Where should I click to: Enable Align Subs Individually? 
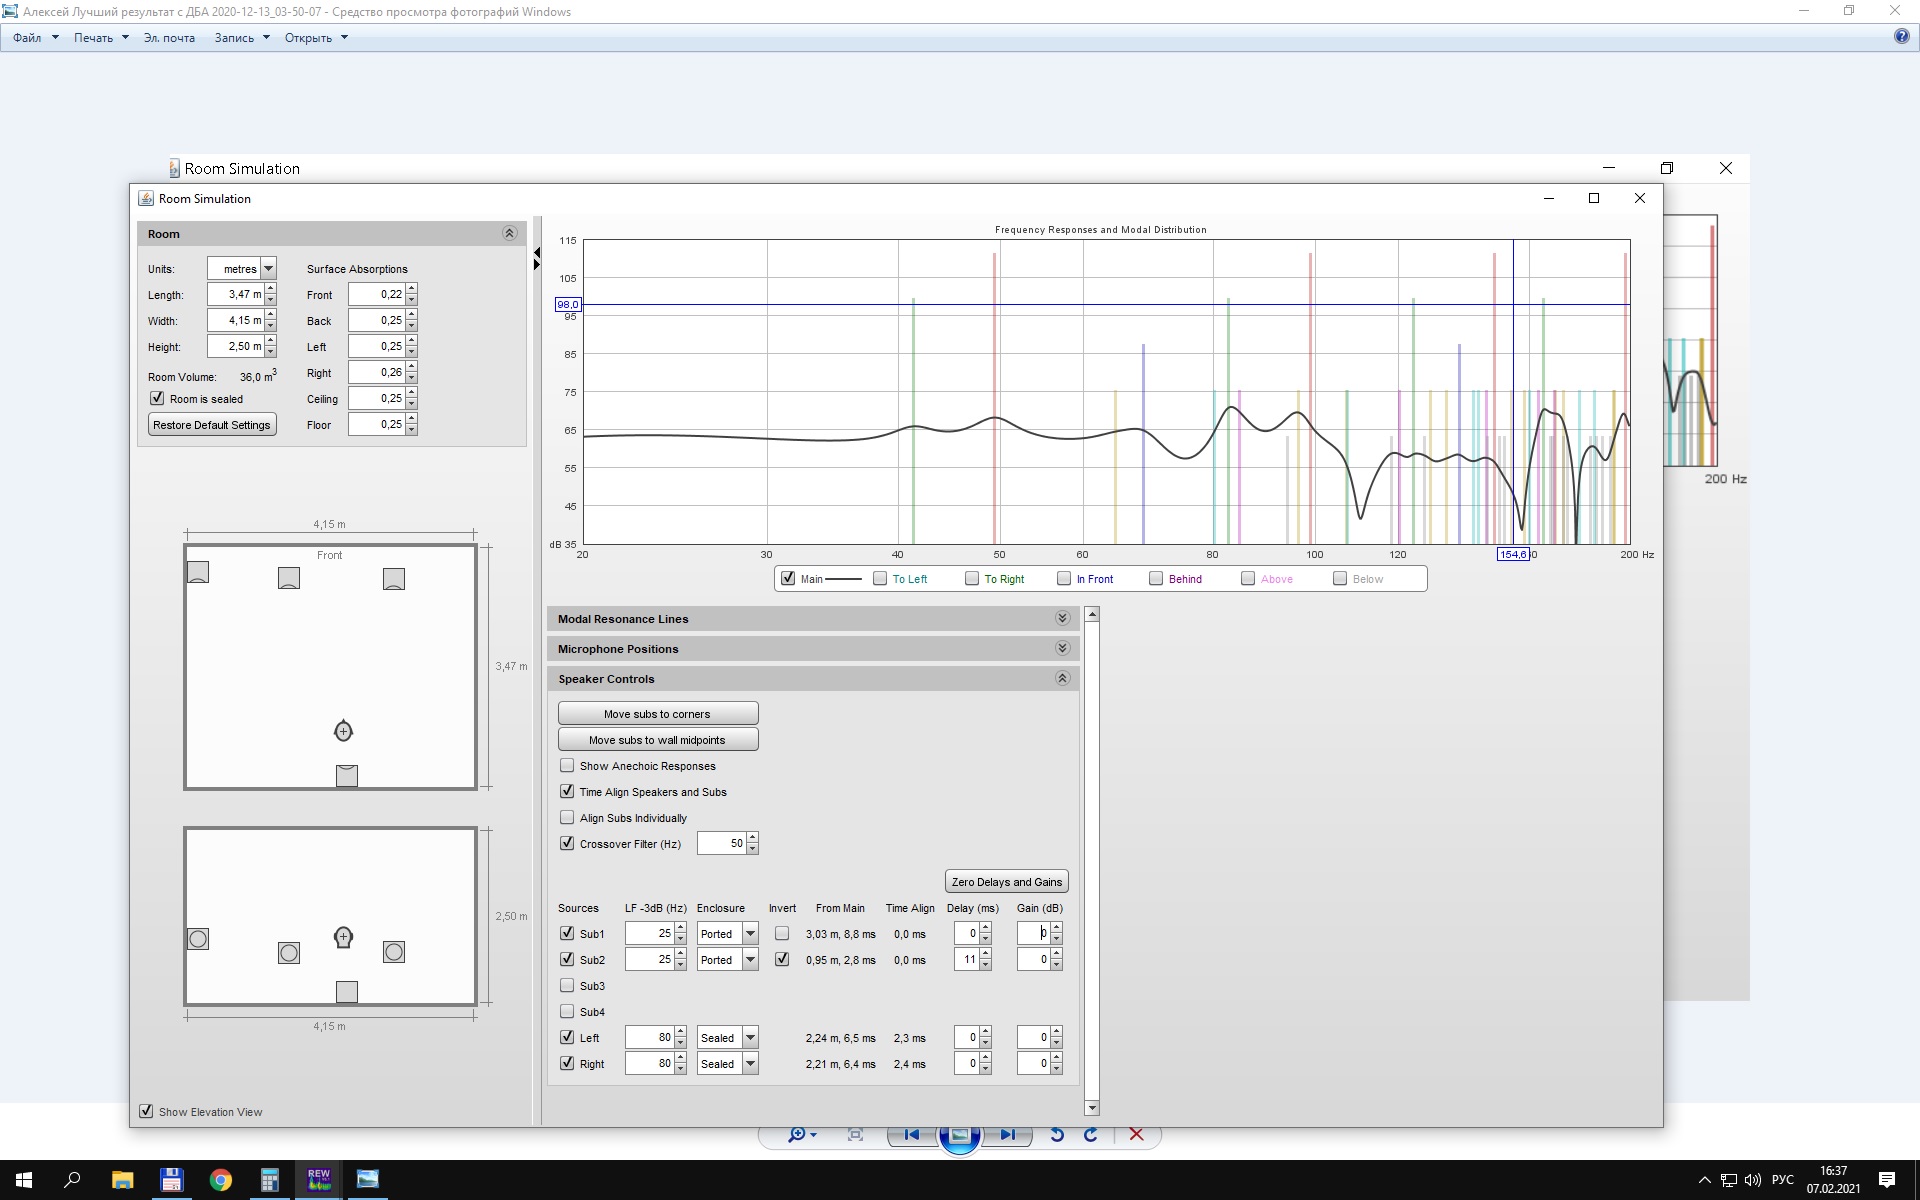click(x=567, y=817)
